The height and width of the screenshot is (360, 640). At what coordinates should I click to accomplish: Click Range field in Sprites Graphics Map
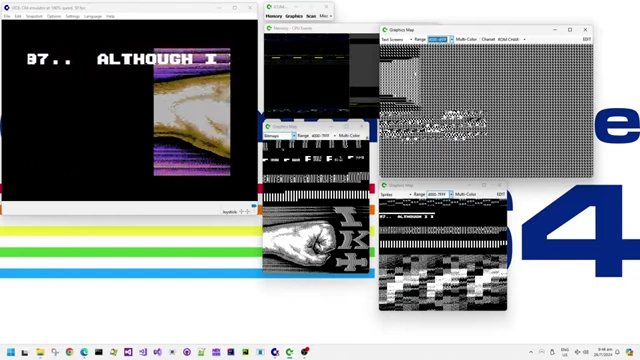coord(437,195)
